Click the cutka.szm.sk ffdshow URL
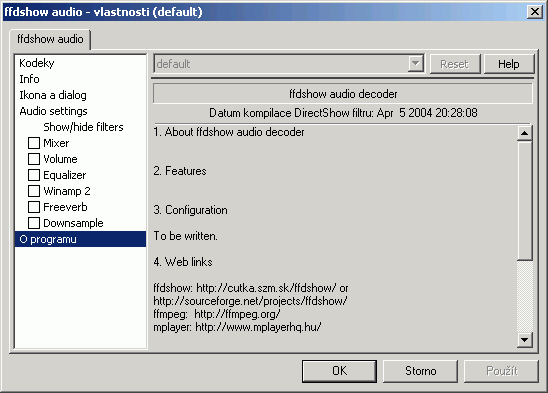 coord(266,288)
